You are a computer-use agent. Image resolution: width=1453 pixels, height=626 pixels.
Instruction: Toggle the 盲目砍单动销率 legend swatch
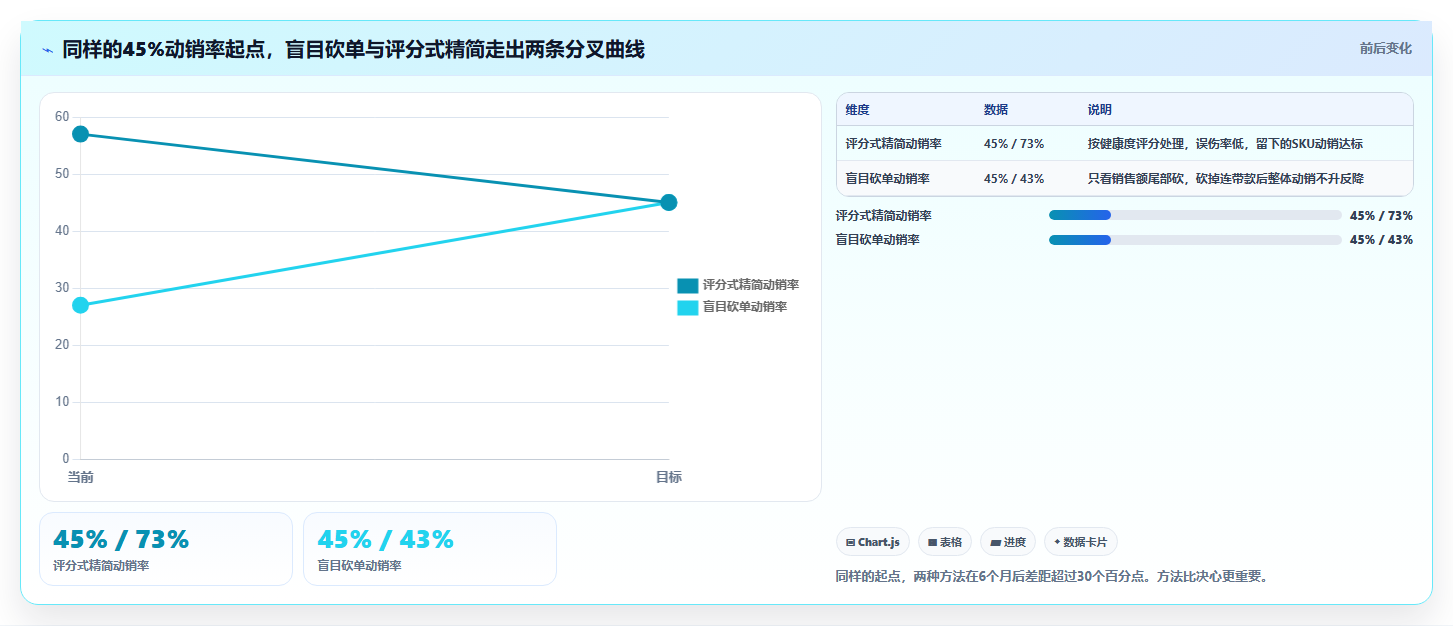687,307
